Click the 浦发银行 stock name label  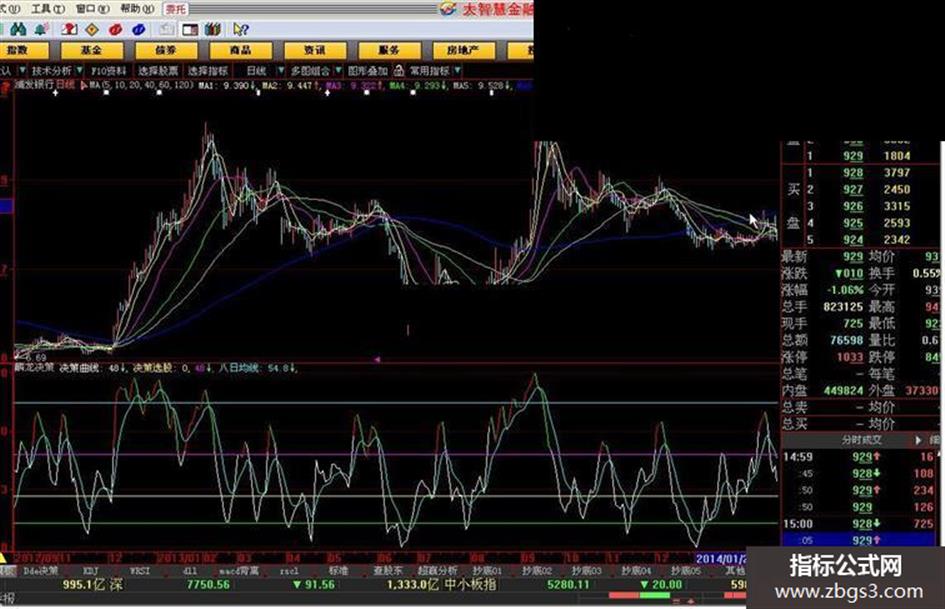coord(34,85)
